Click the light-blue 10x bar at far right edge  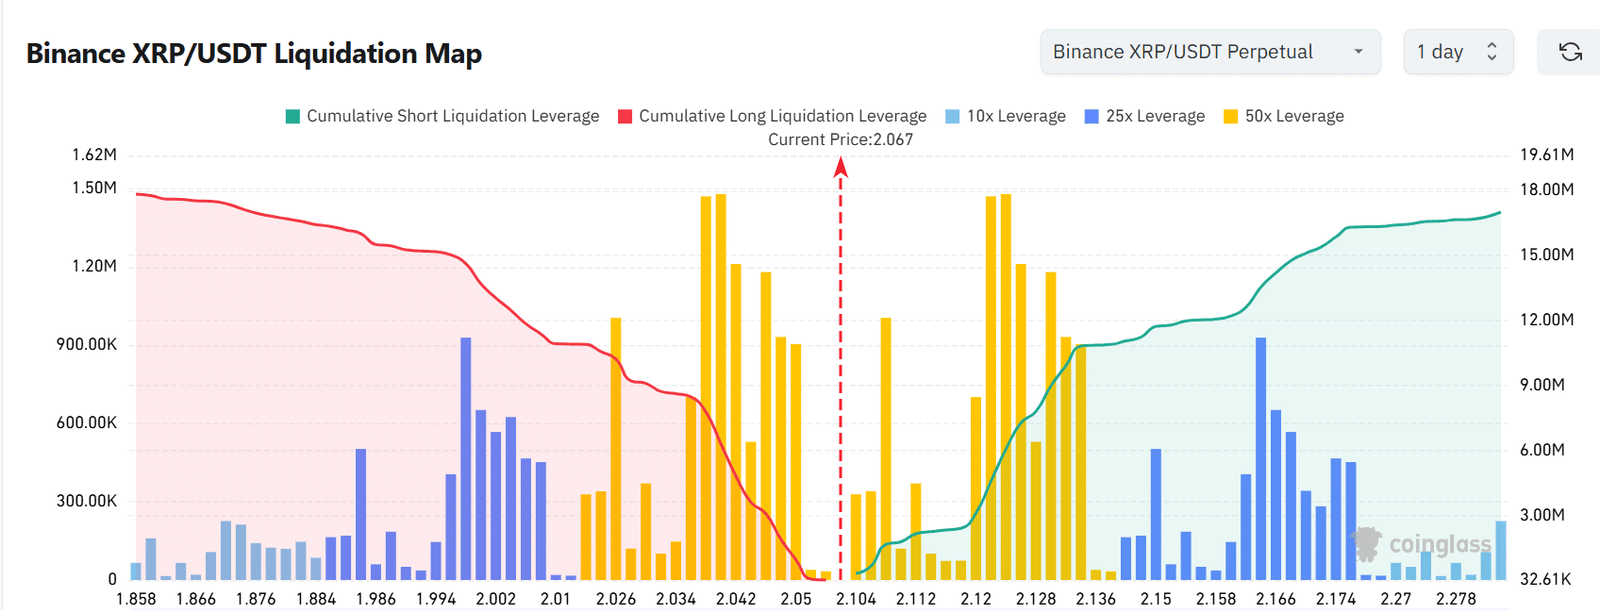click(x=1500, y=550)
